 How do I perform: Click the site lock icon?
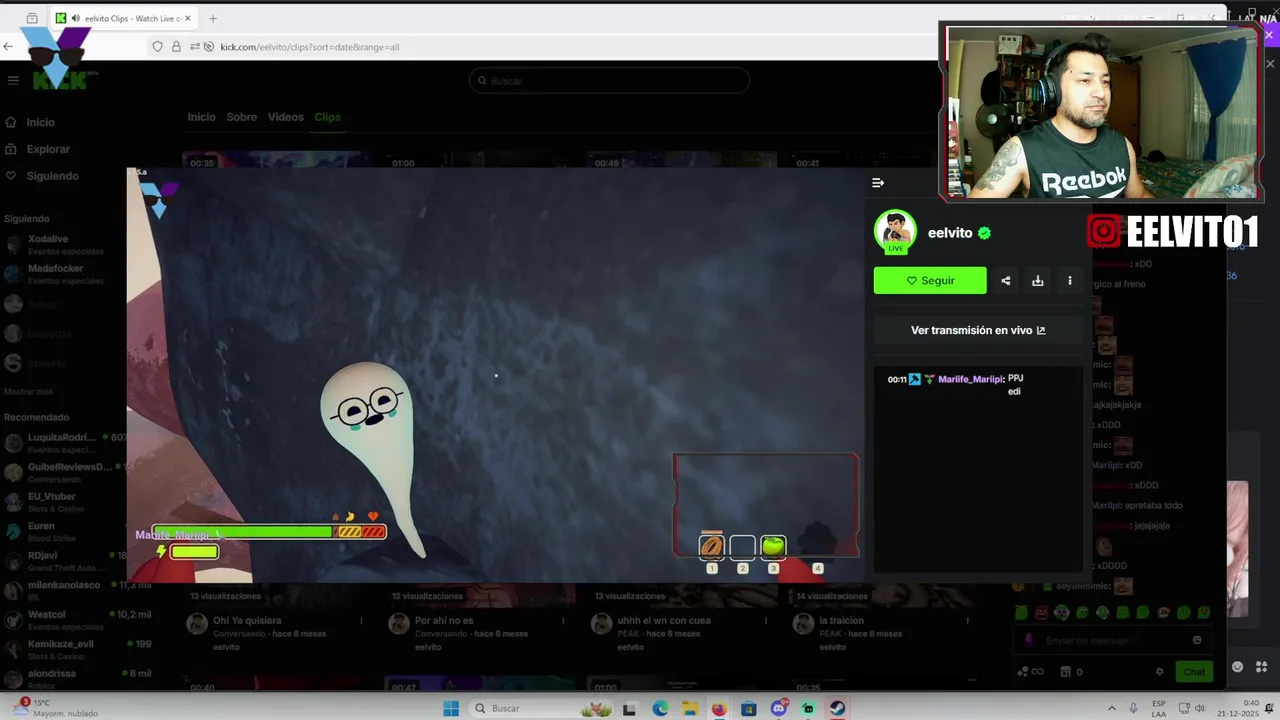point(176,46)
